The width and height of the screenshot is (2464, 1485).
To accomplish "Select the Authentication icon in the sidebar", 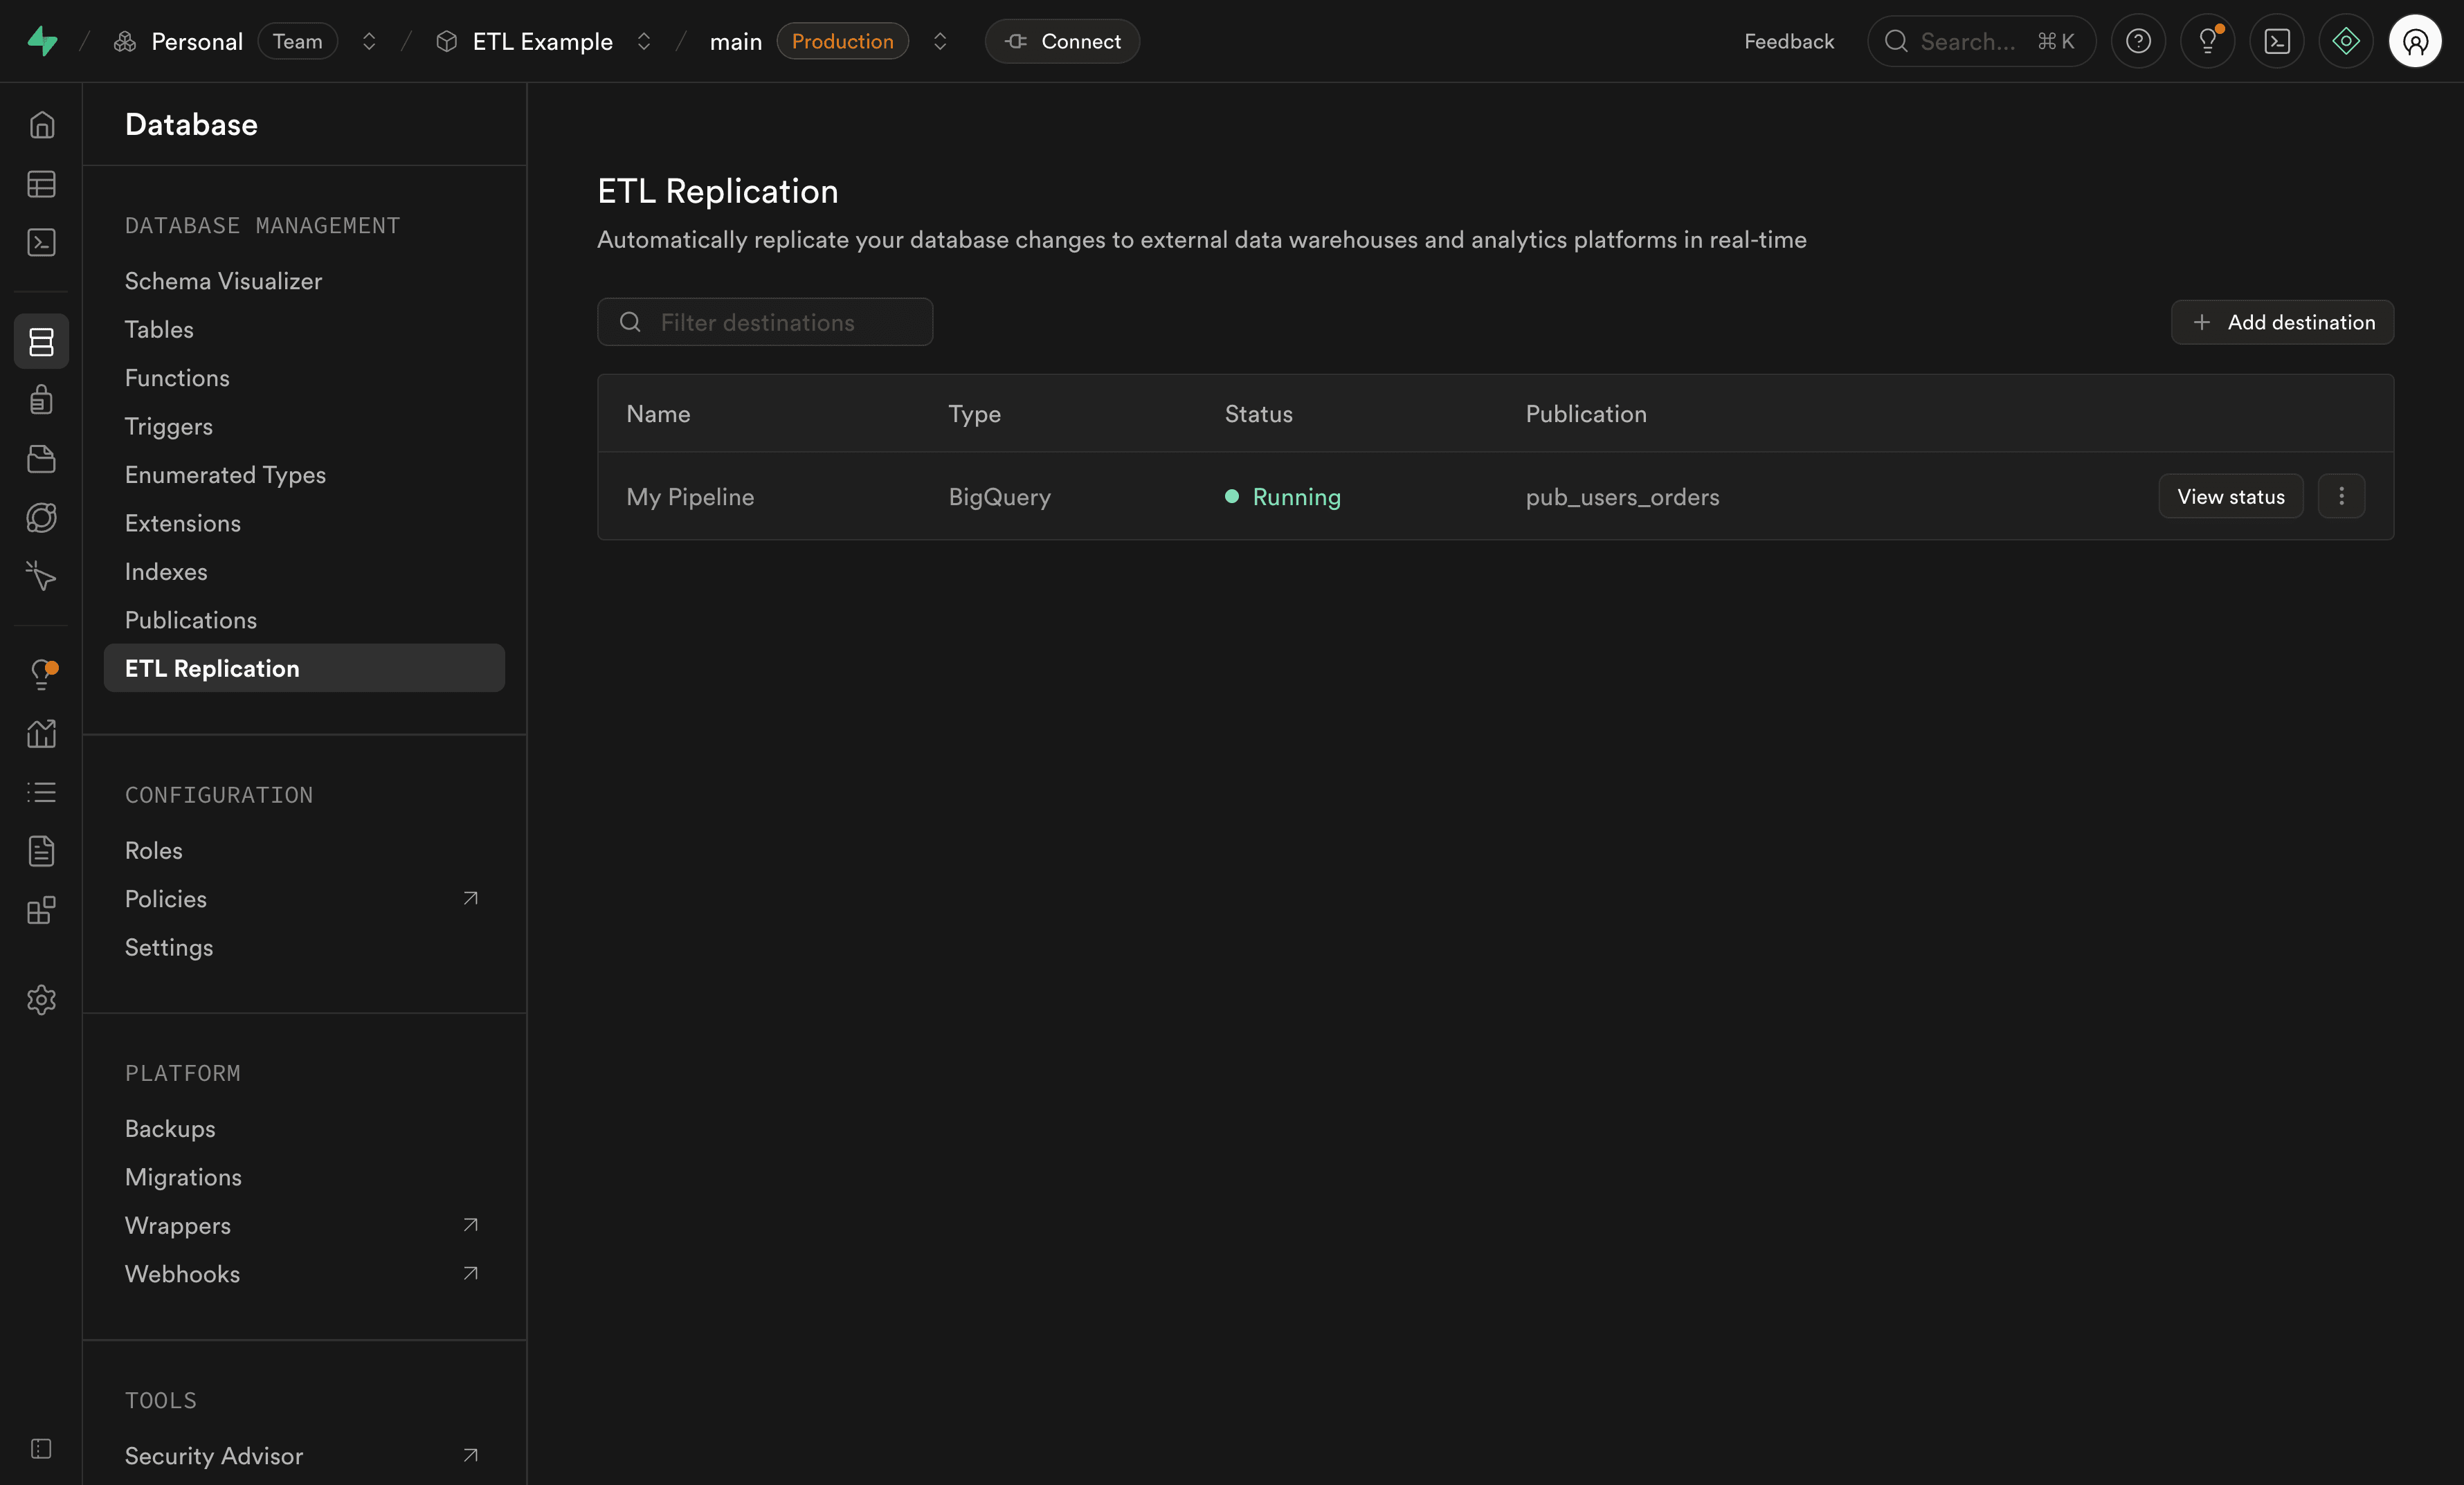I will tap(41, 400).
